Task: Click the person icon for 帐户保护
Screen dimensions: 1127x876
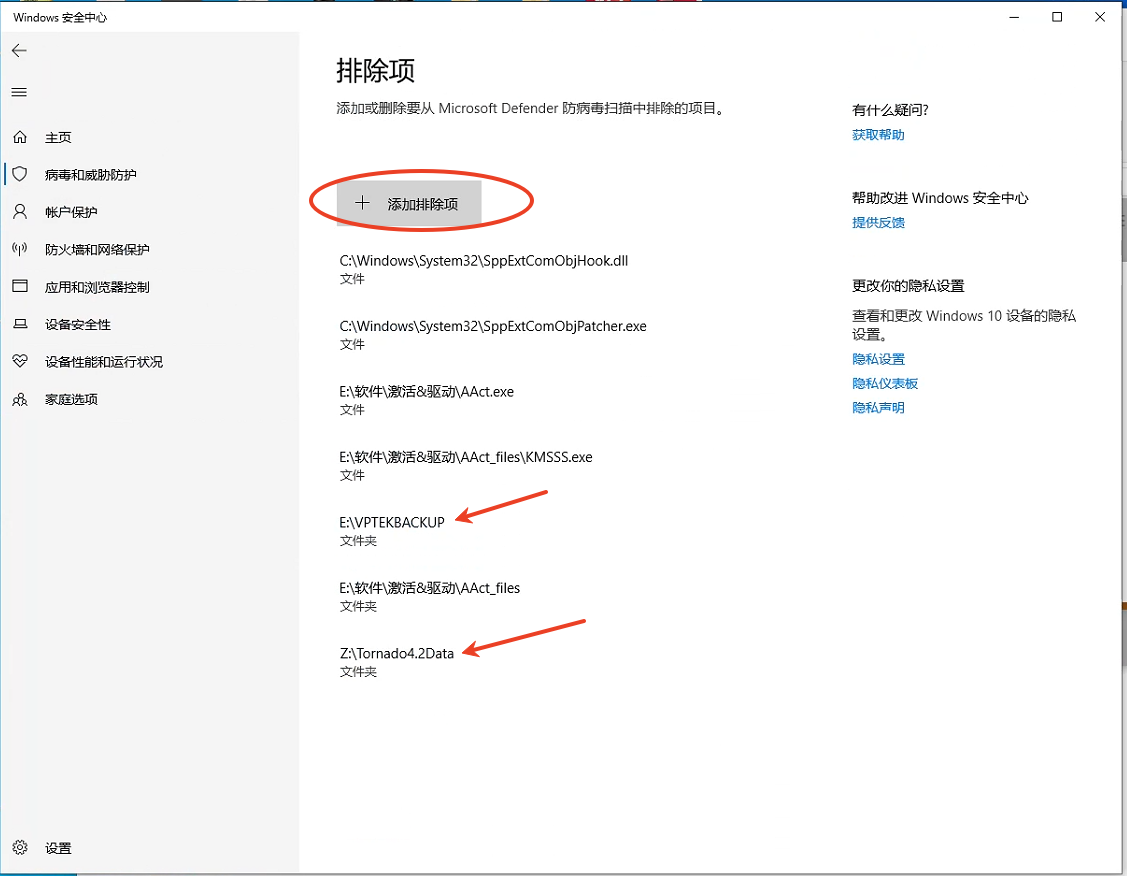Action: click(x=20, y=211)
